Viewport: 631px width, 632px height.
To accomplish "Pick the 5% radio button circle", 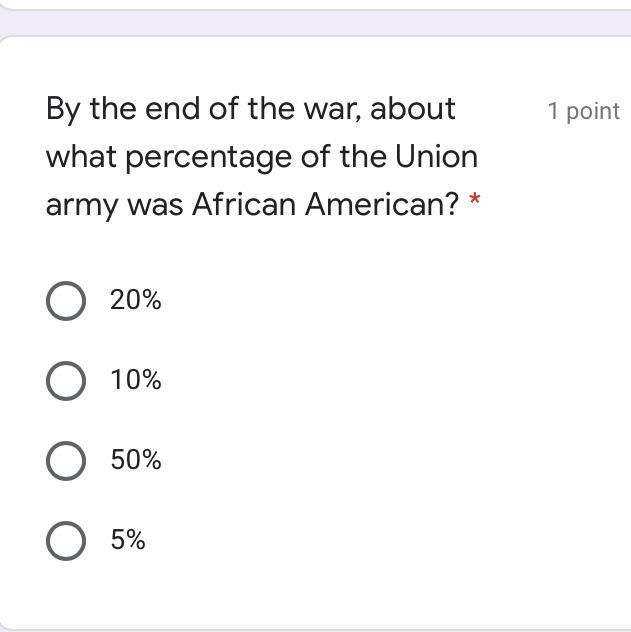I will click(x=66, y=540).
